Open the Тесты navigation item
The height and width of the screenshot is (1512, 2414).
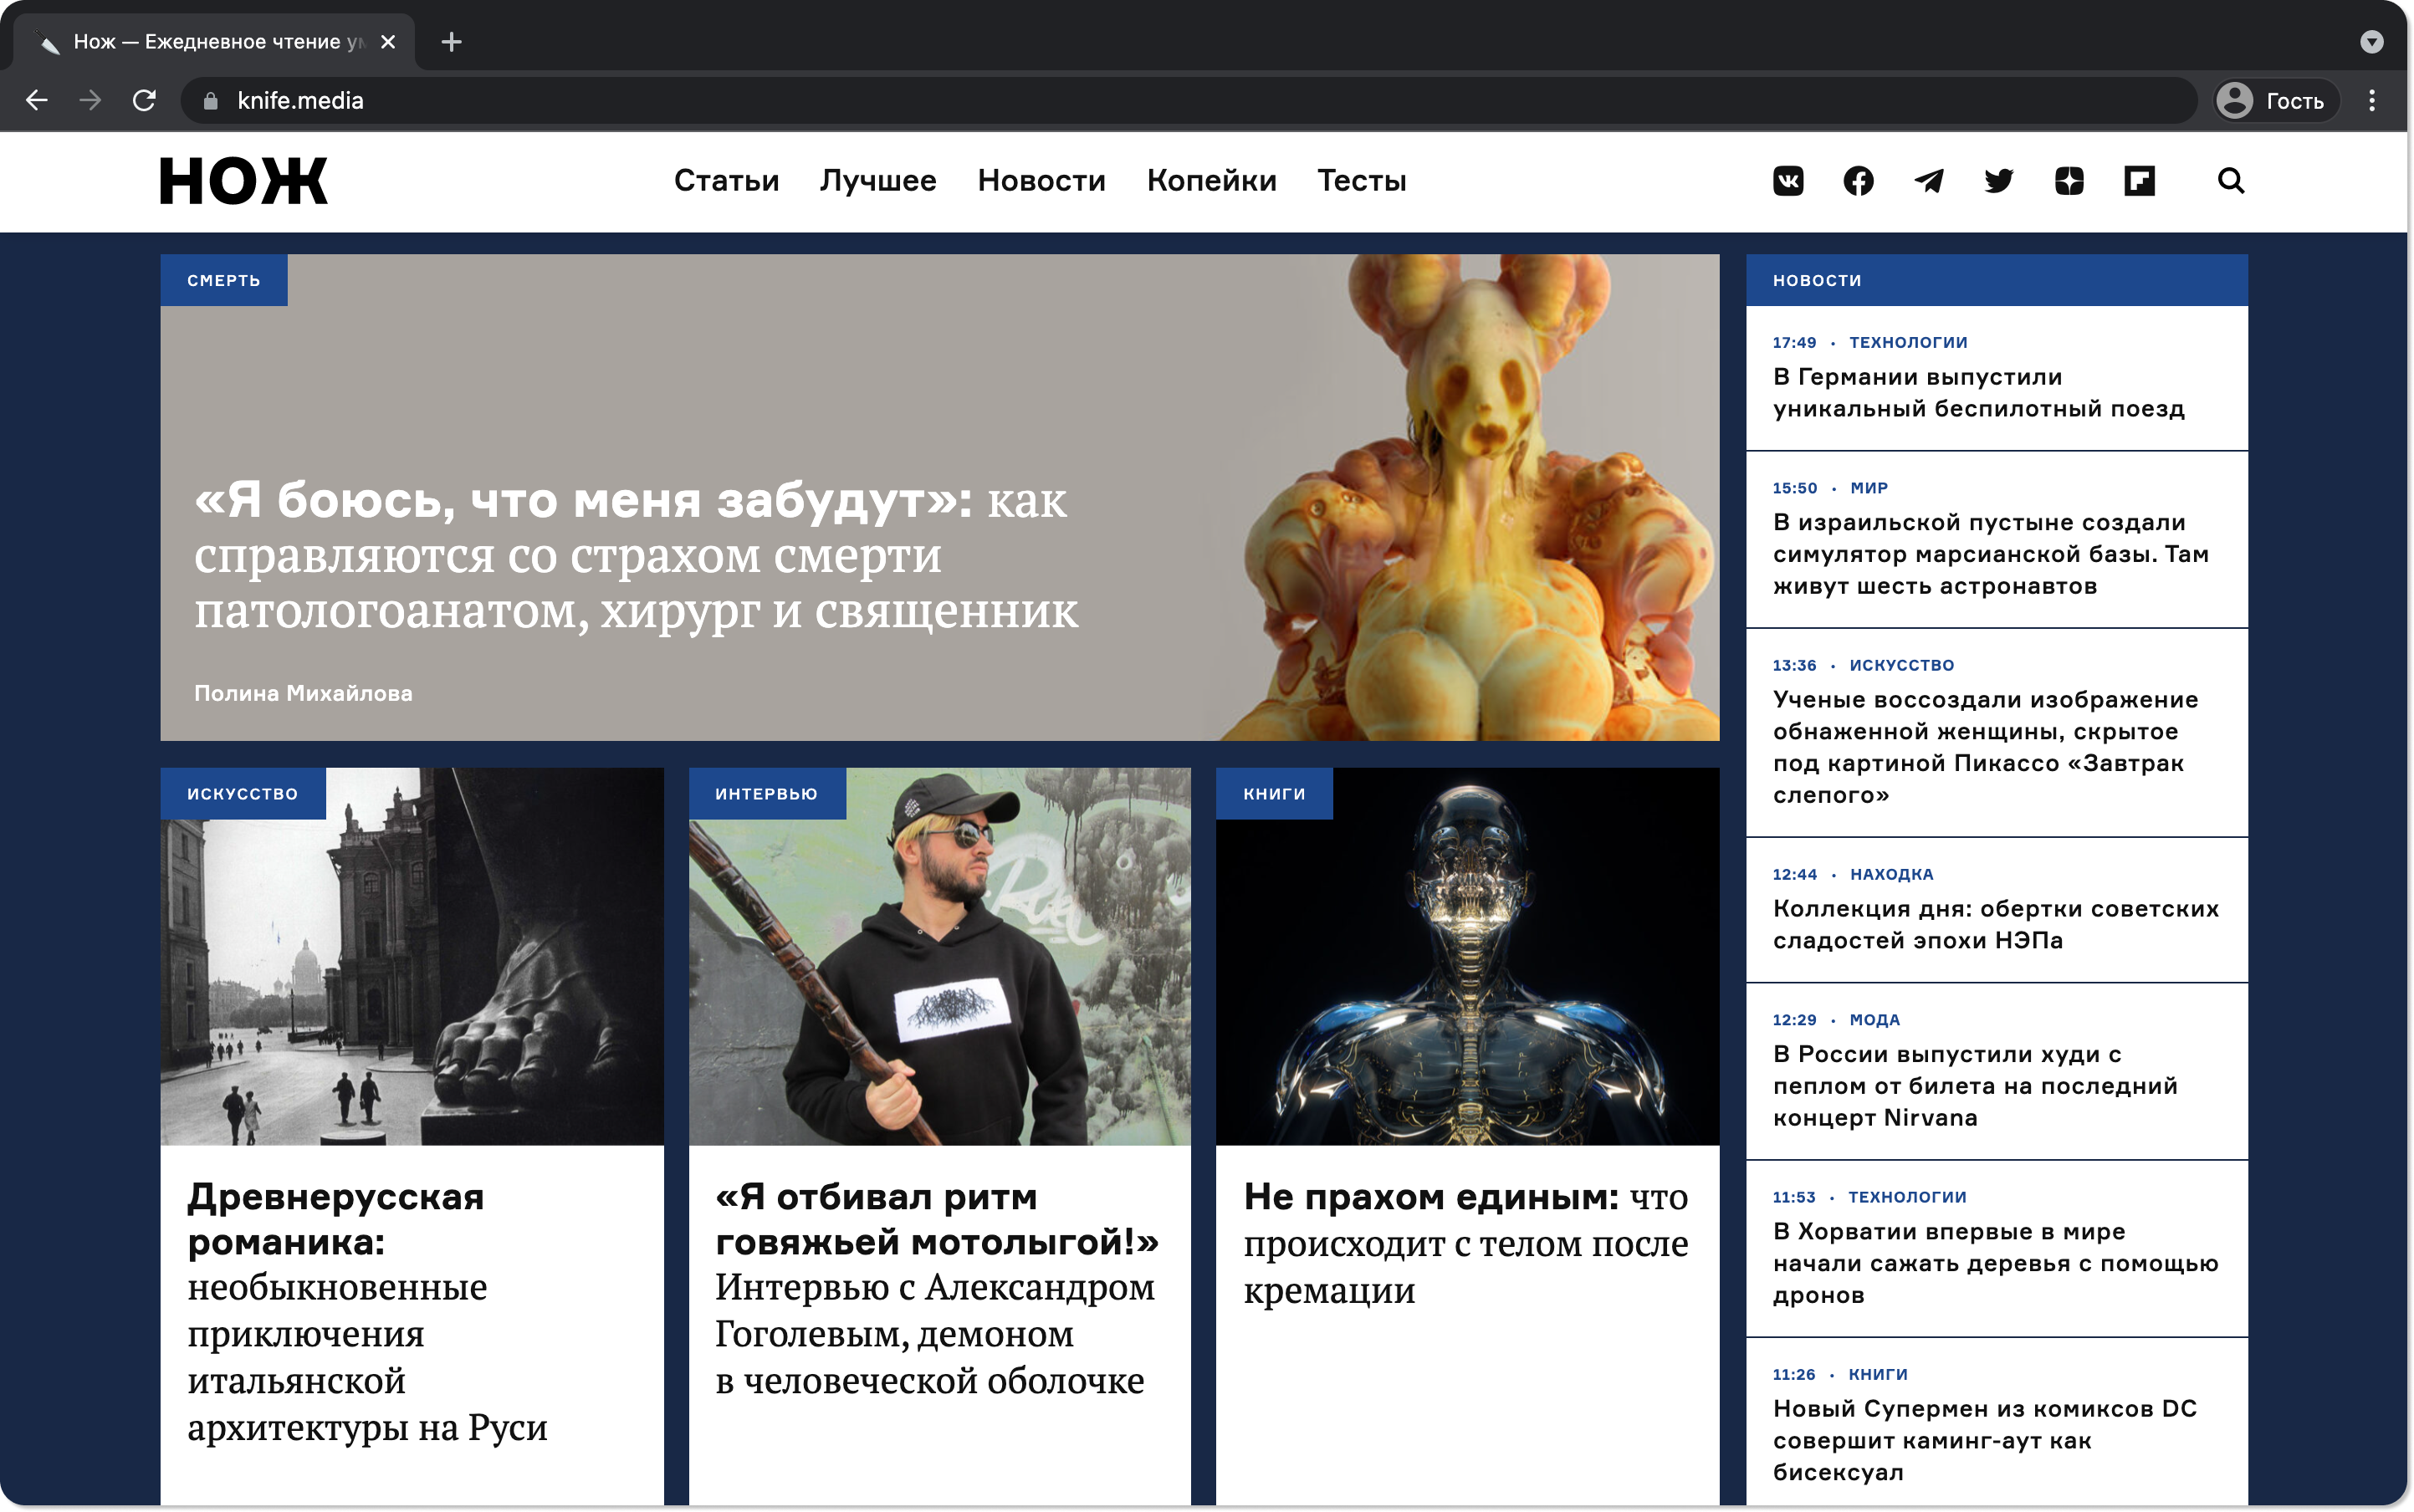tap(1361, 181)
